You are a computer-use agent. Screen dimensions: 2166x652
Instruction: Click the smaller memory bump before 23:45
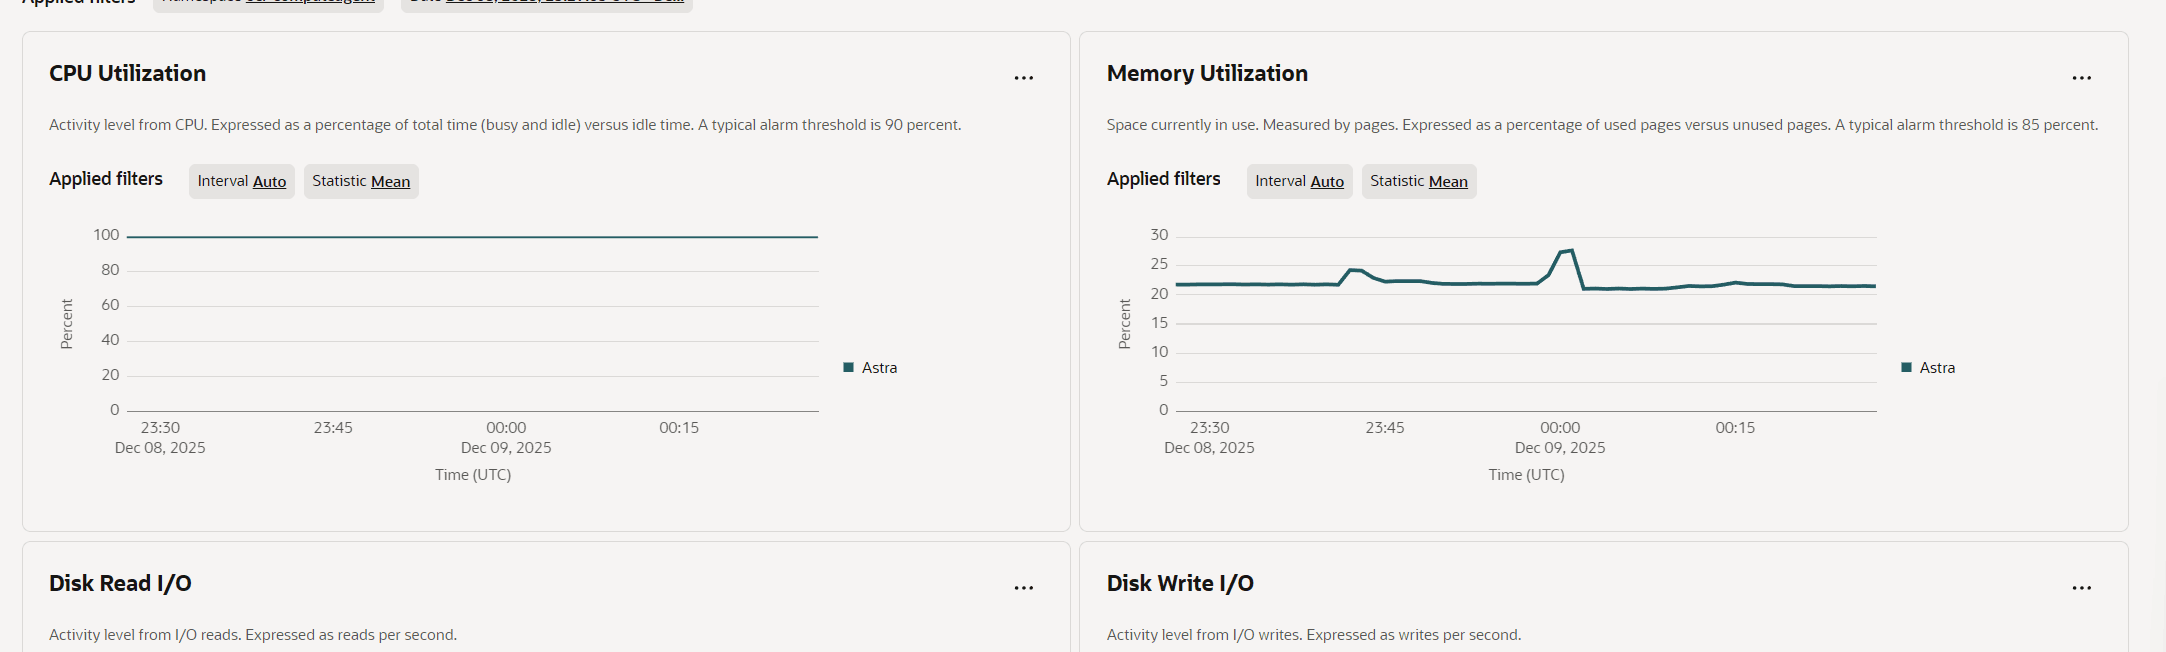(1354, 270)
